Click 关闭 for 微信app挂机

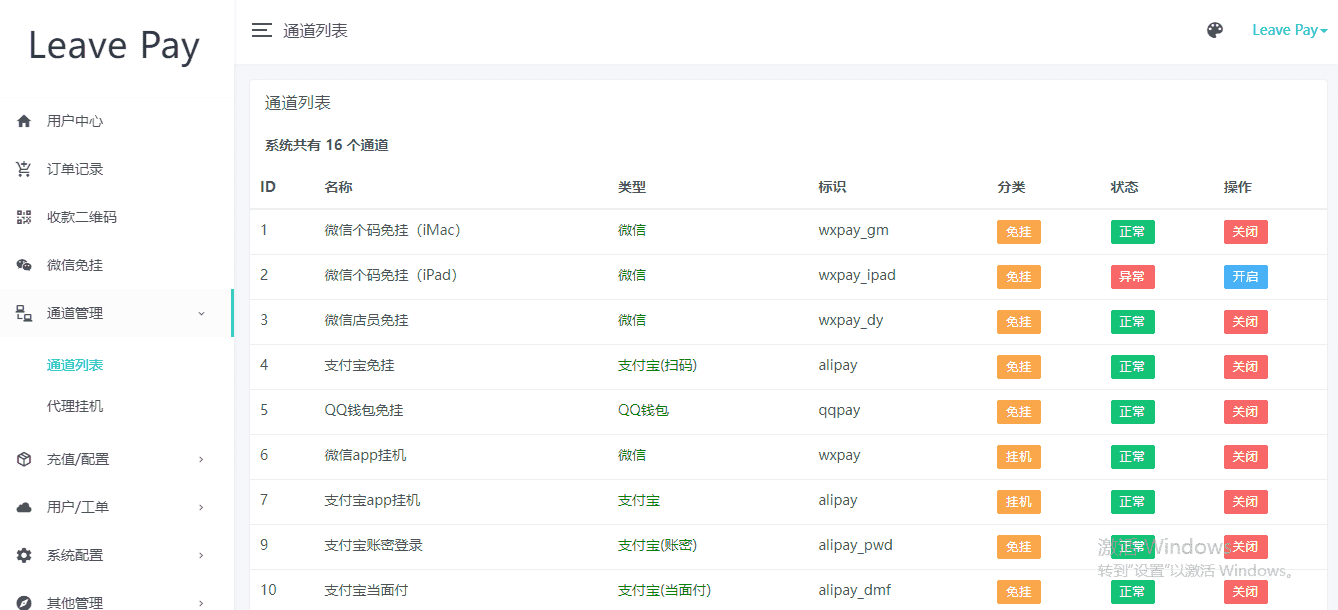click(x=1245, y=457)
